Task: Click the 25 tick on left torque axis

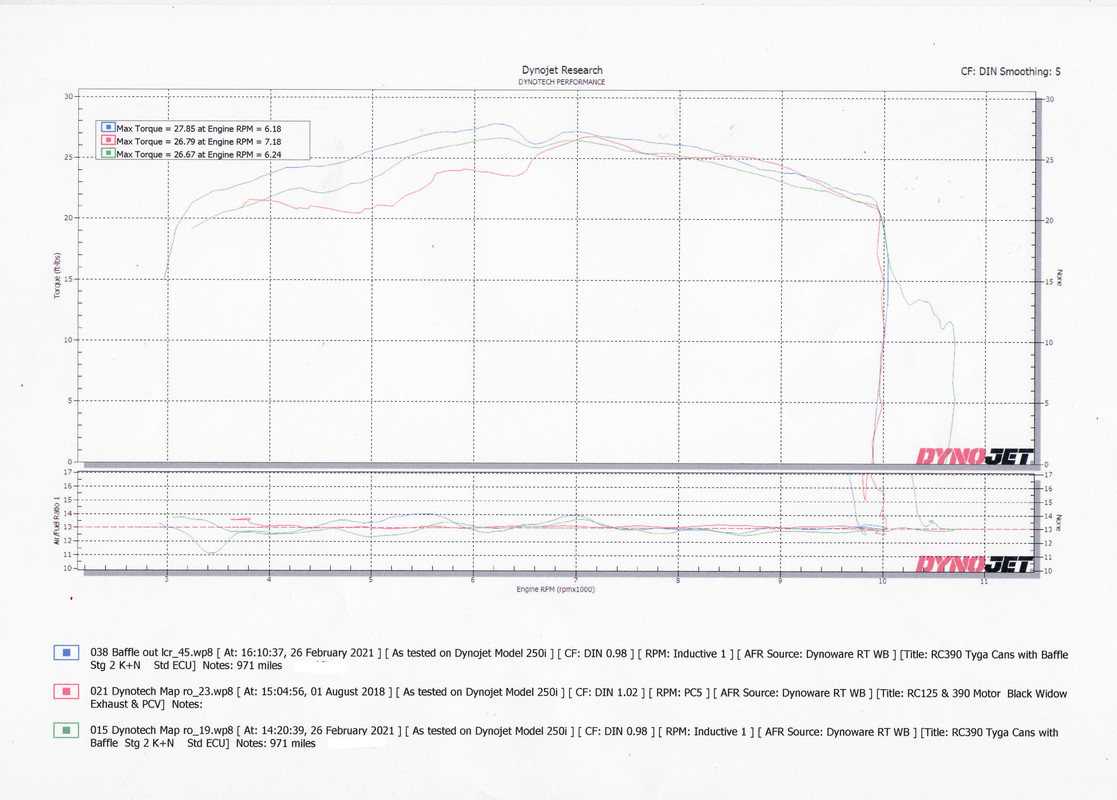Action: (x=68, y=157)
